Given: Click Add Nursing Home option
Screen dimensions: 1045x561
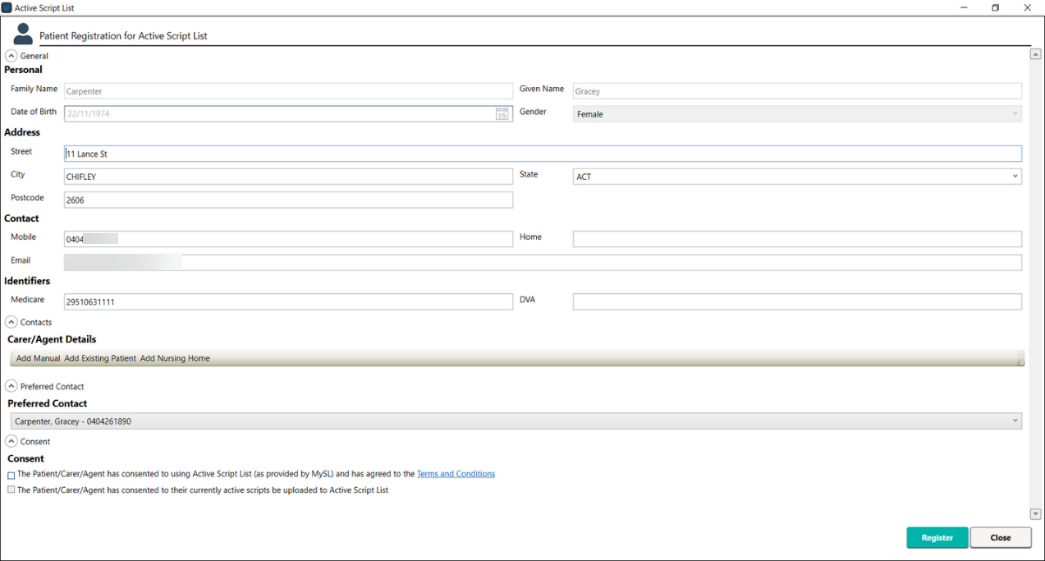Looking at the screenshot, I should pos(175,358).
